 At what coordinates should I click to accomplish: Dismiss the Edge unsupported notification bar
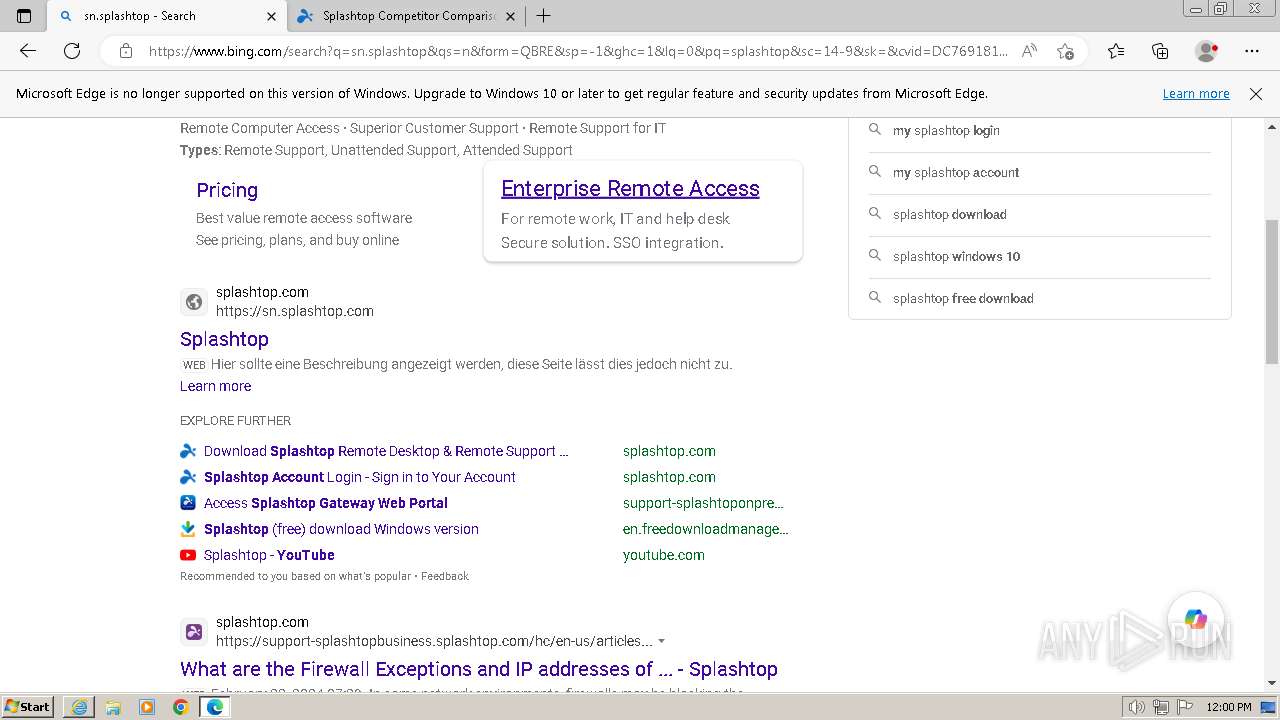(1256, 94)
